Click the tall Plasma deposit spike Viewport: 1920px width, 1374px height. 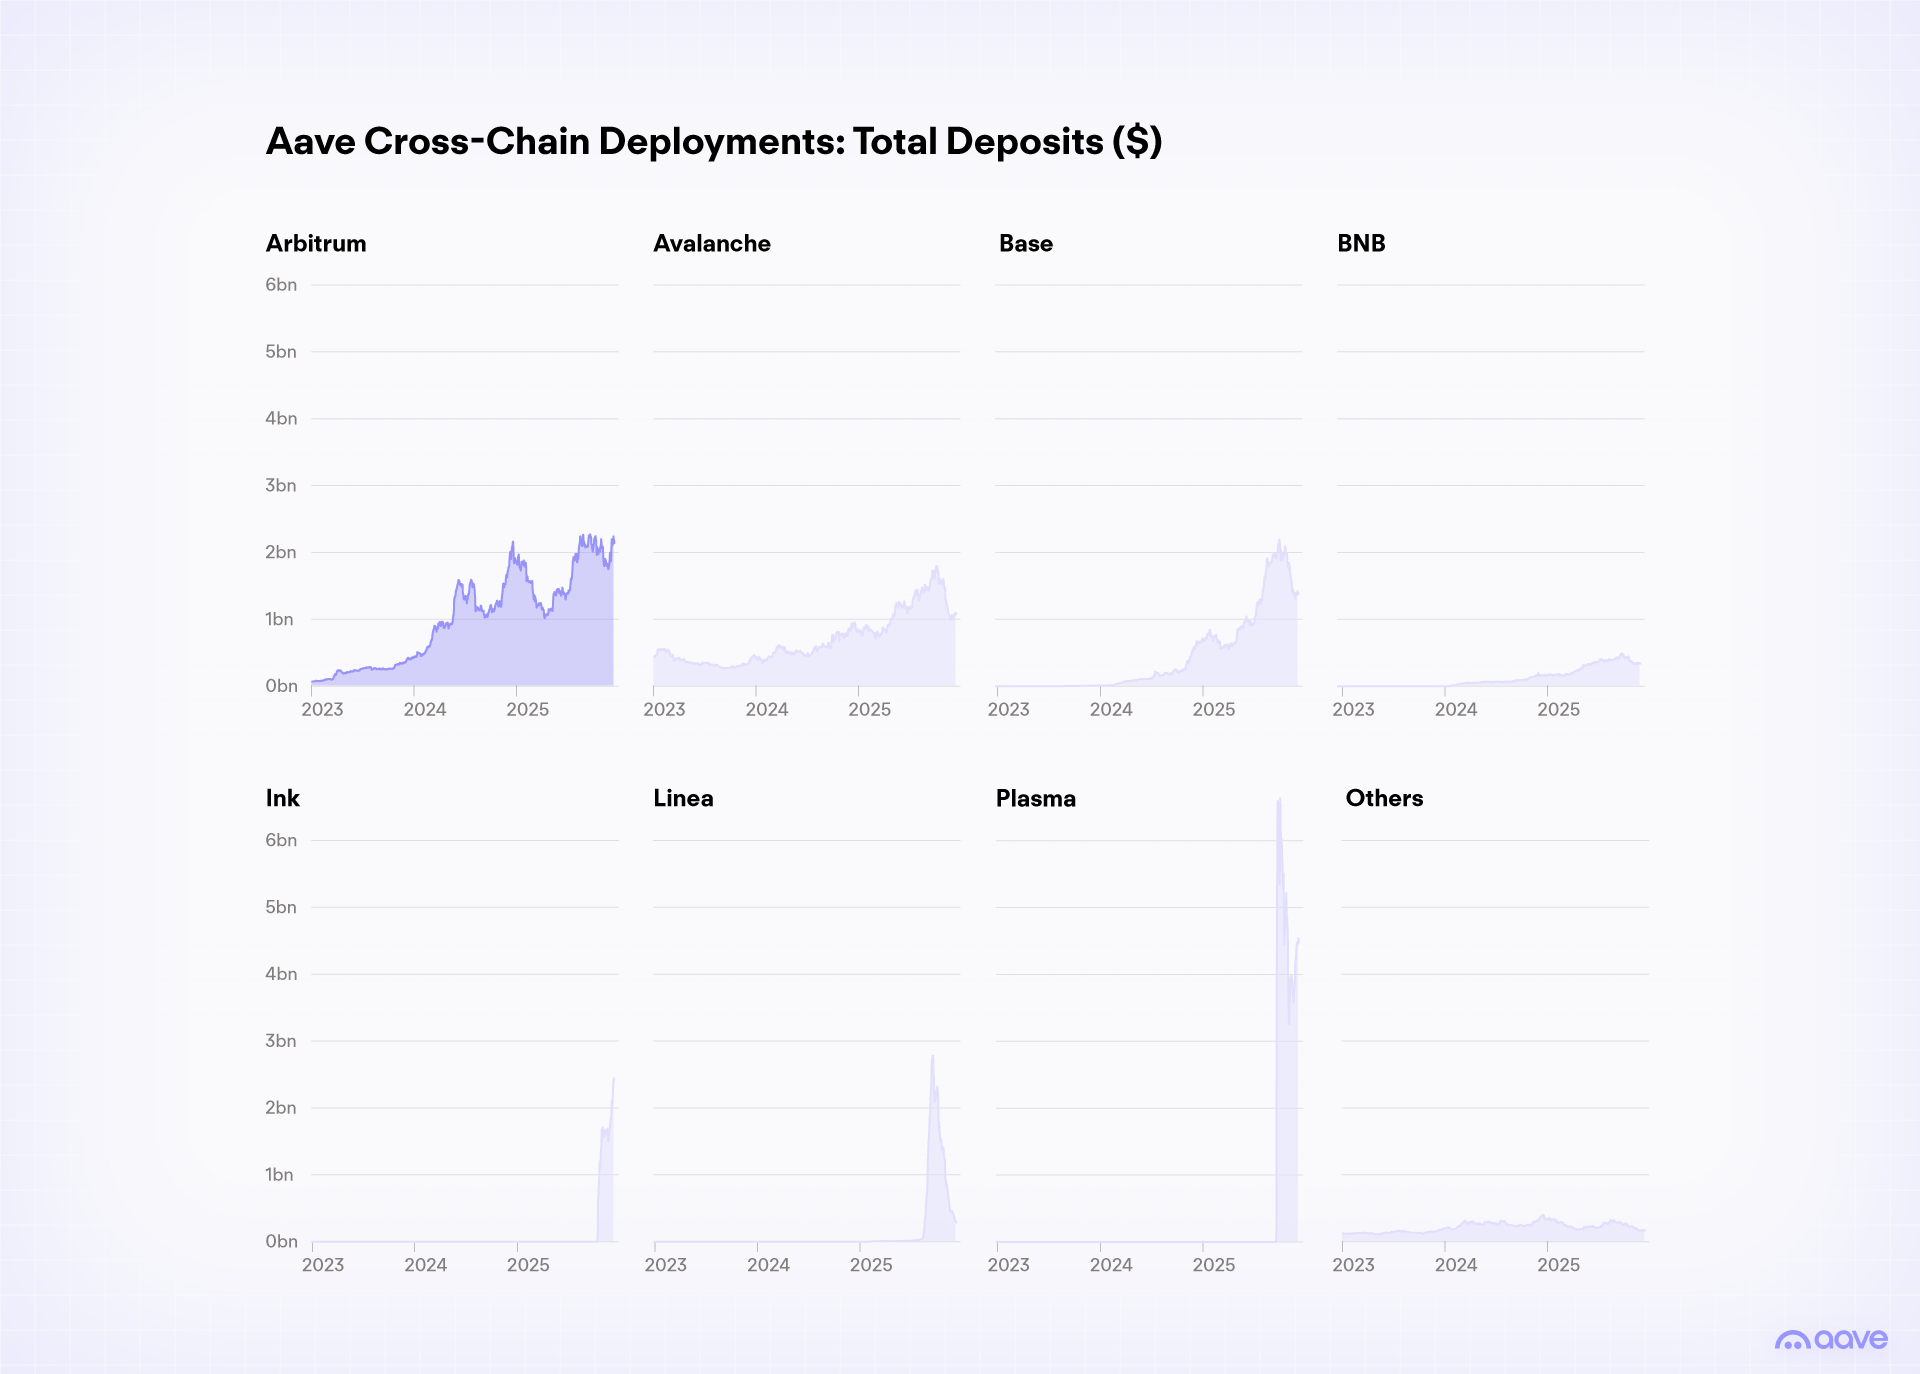tap(1281, 900)
